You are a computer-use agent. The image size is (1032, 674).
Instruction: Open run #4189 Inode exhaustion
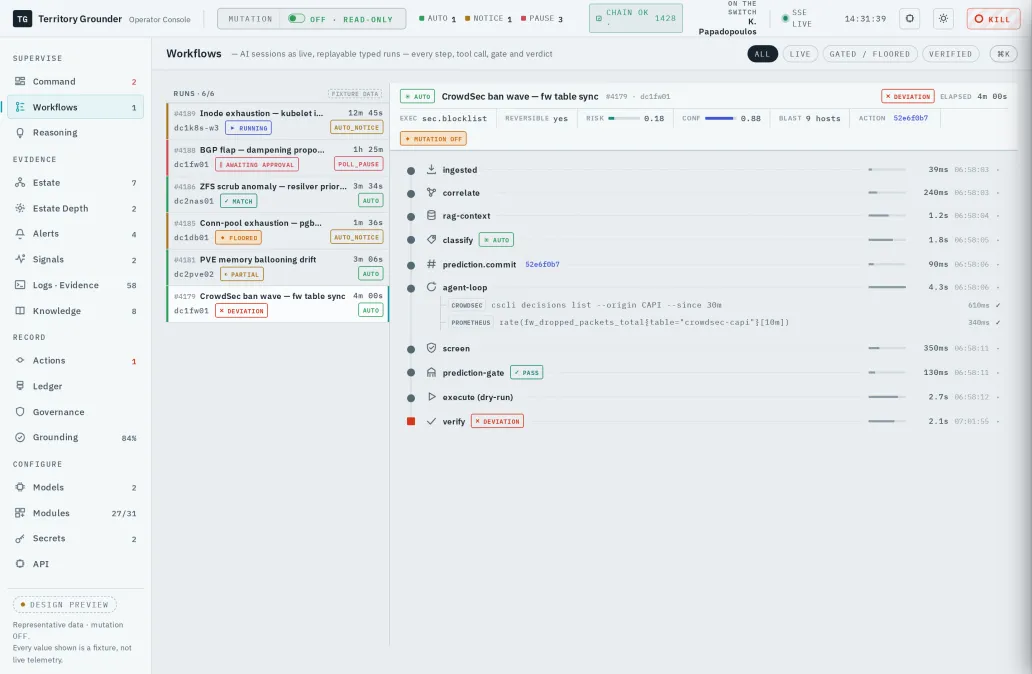tap(278, 120)
